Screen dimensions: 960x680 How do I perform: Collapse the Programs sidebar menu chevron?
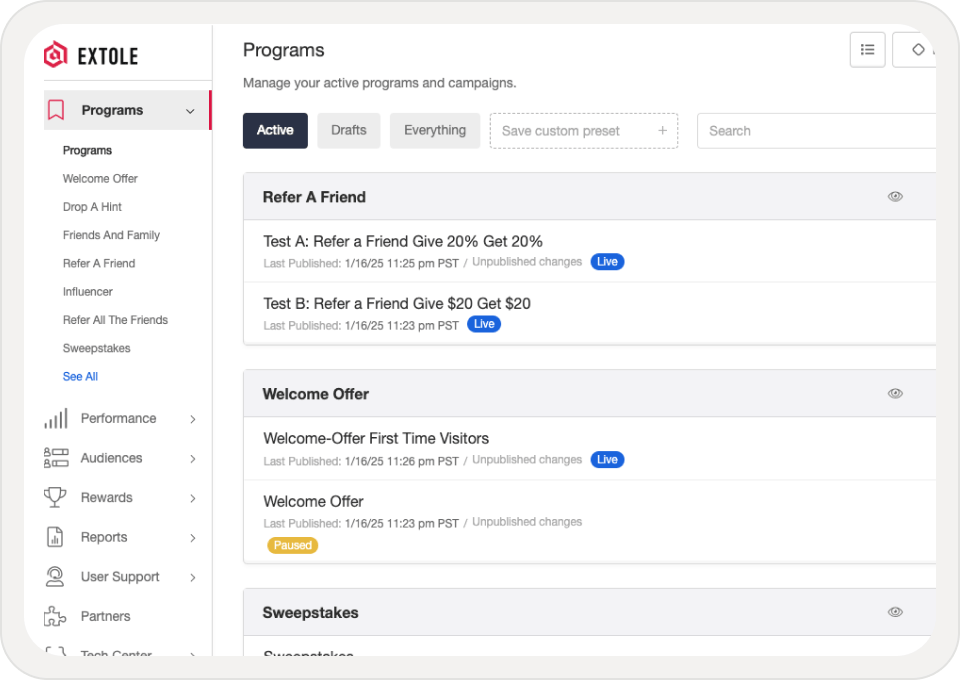click(x=190, y=111)
